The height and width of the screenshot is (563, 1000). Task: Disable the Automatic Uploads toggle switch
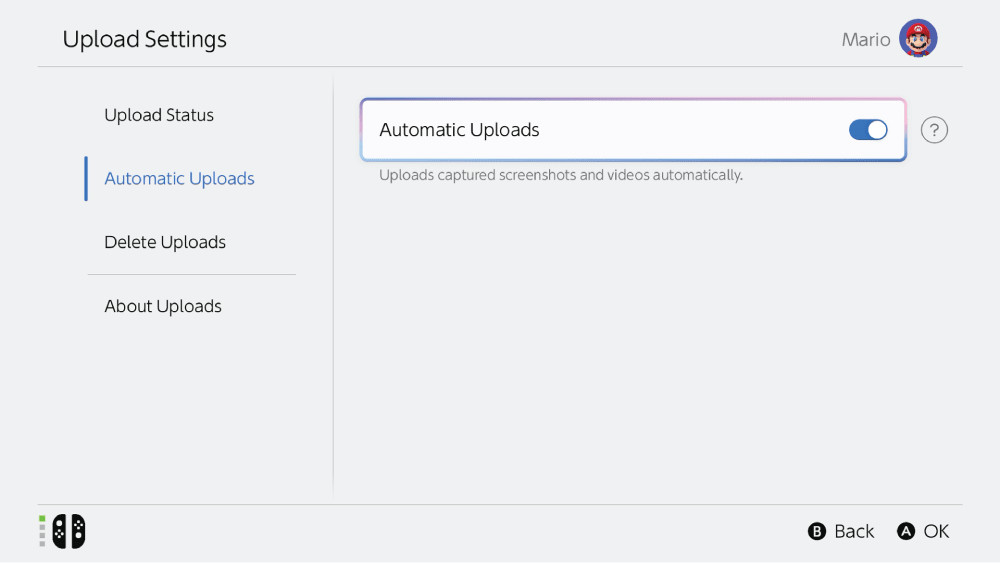coord(867,130)
